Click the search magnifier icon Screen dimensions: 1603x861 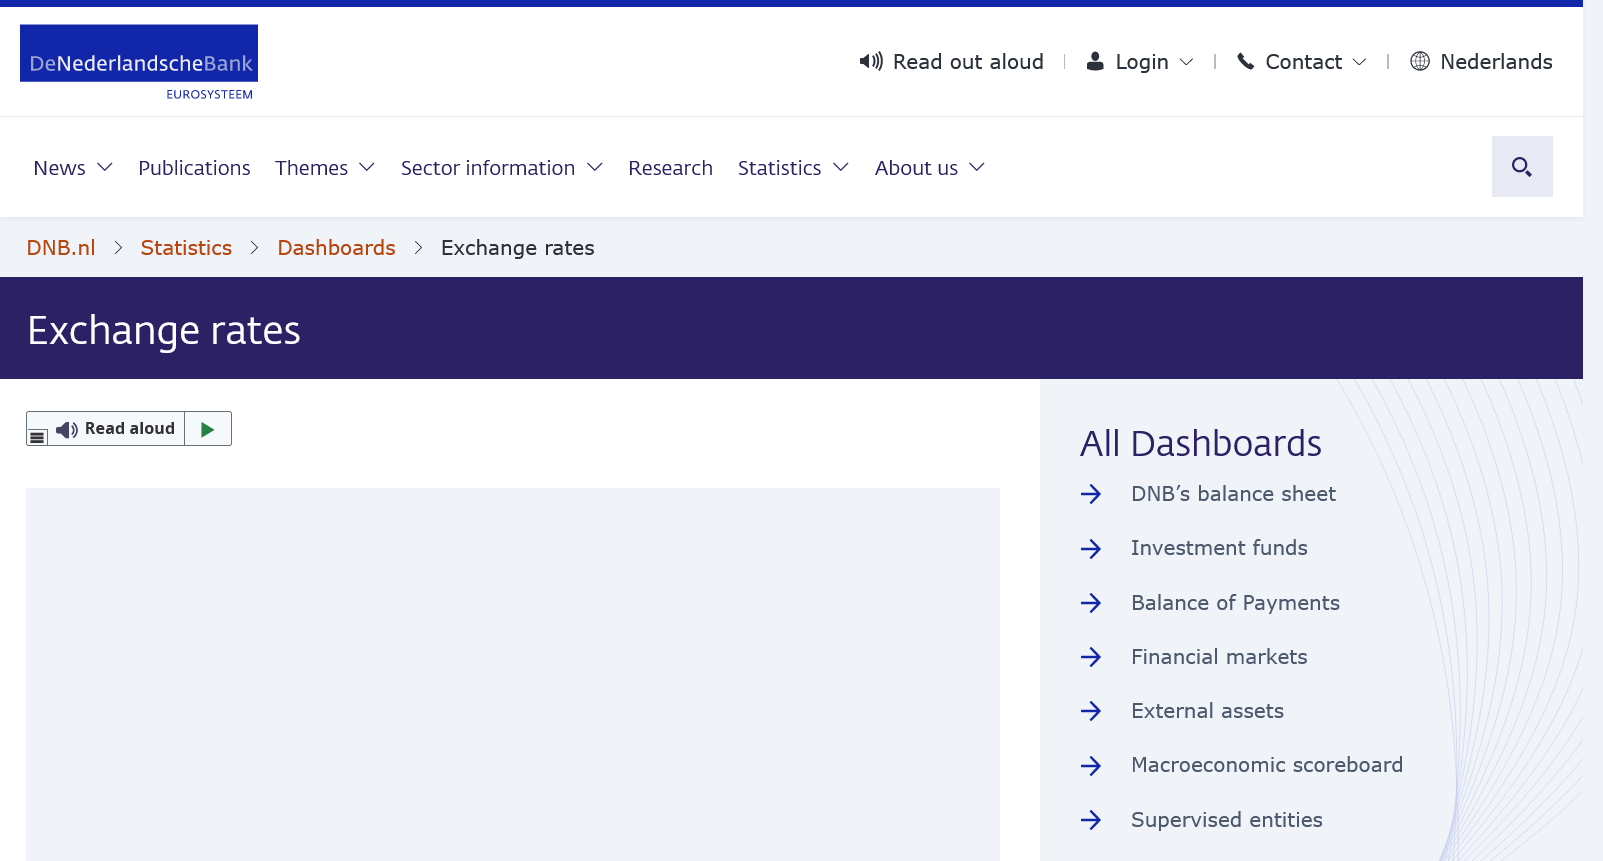point(1521,167)
